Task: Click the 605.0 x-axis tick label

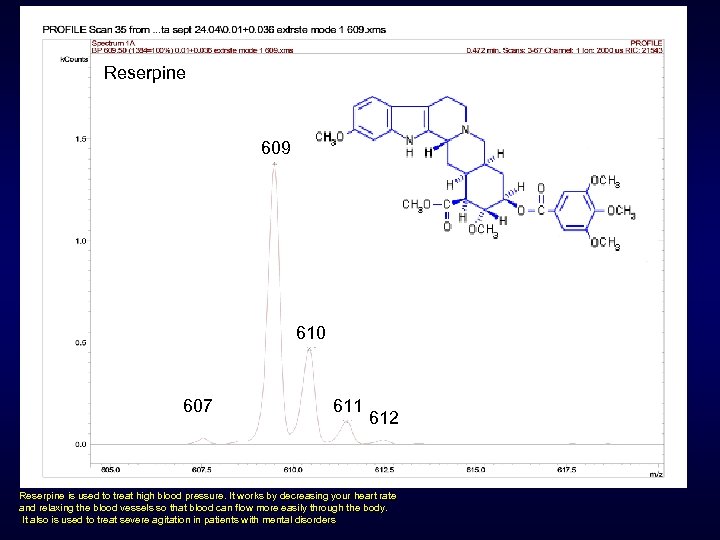Action: coord(110,470)
